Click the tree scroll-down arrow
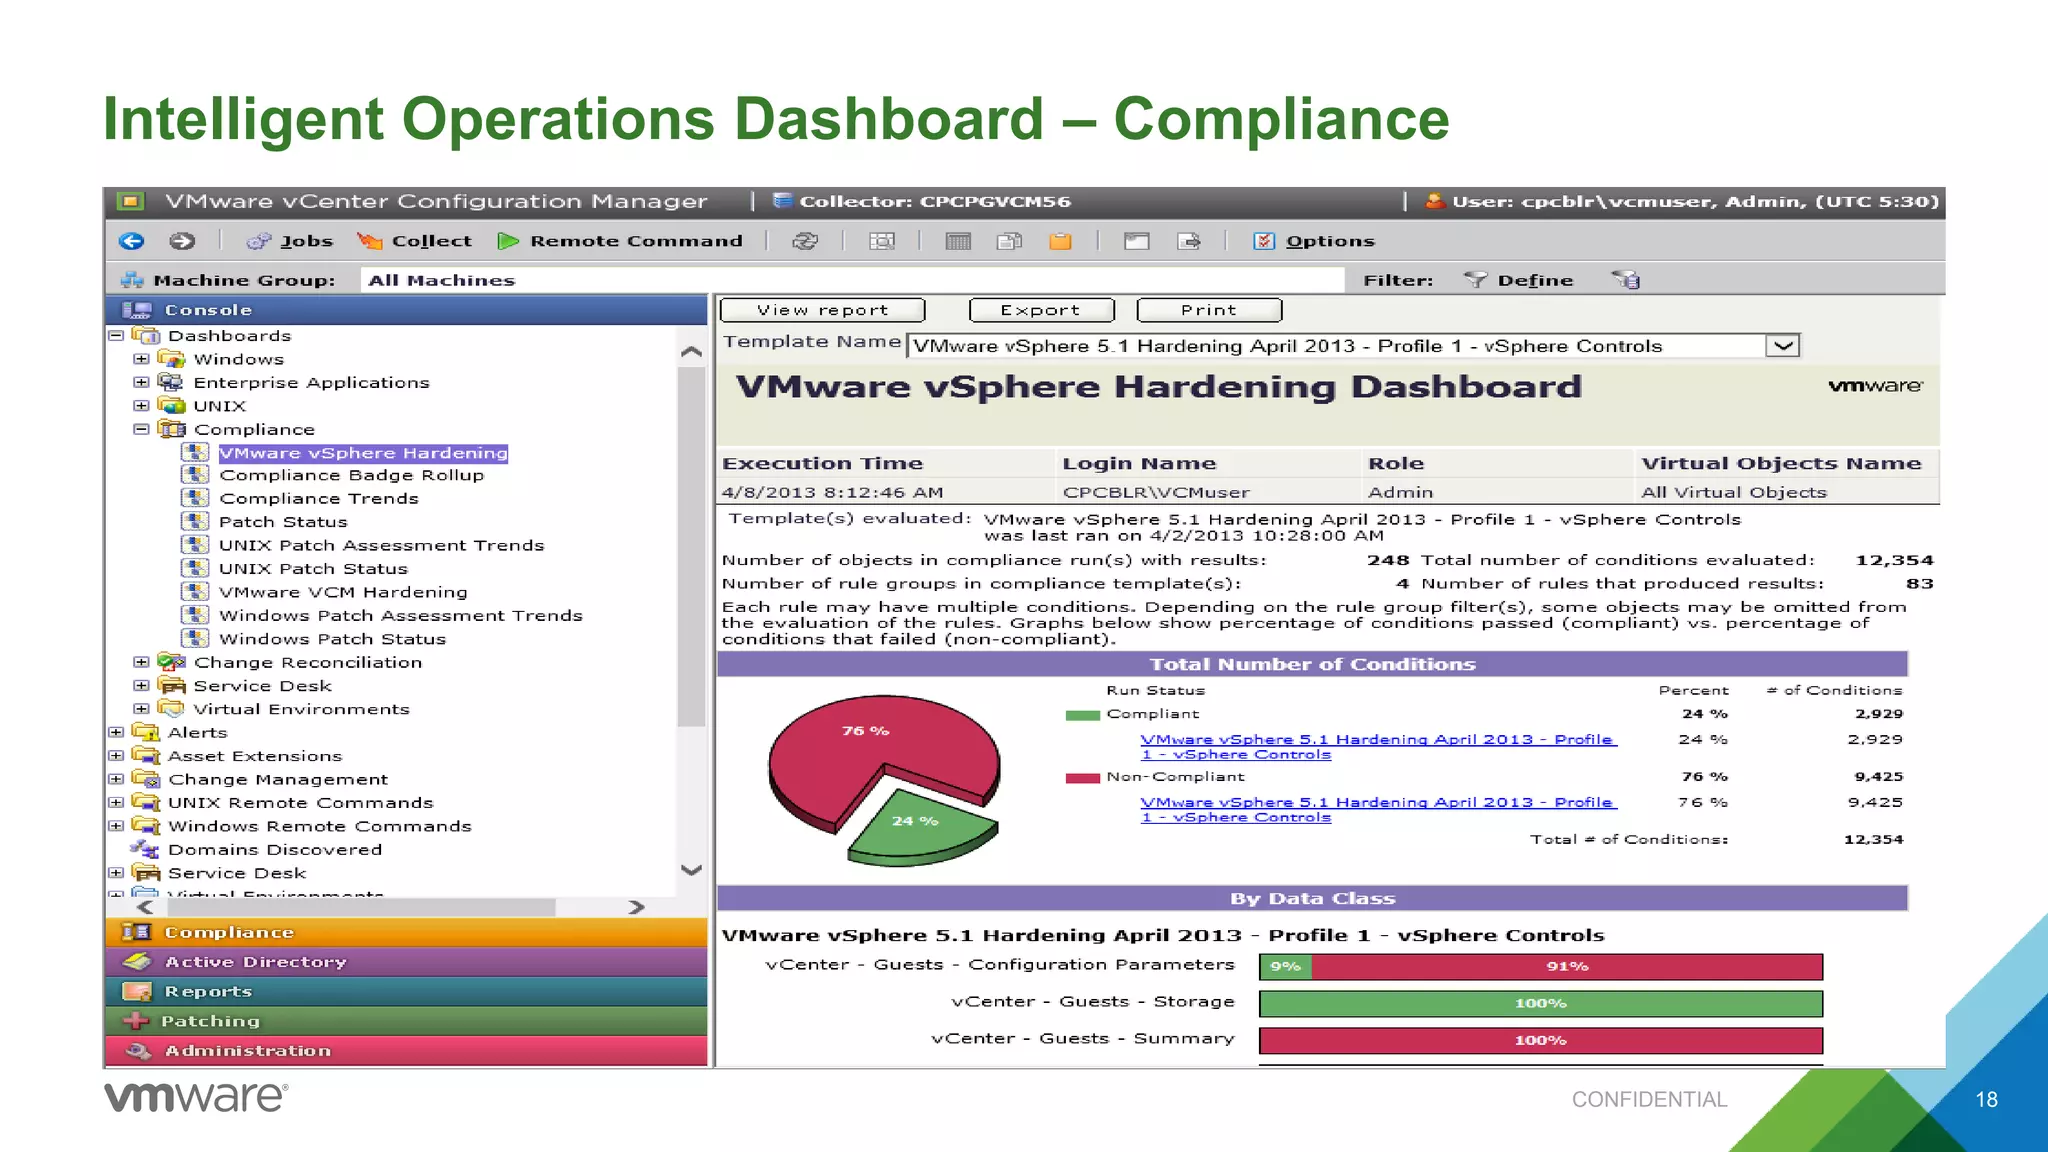The height and width of the screenshot is (1152, 2048). coord(691,869)
